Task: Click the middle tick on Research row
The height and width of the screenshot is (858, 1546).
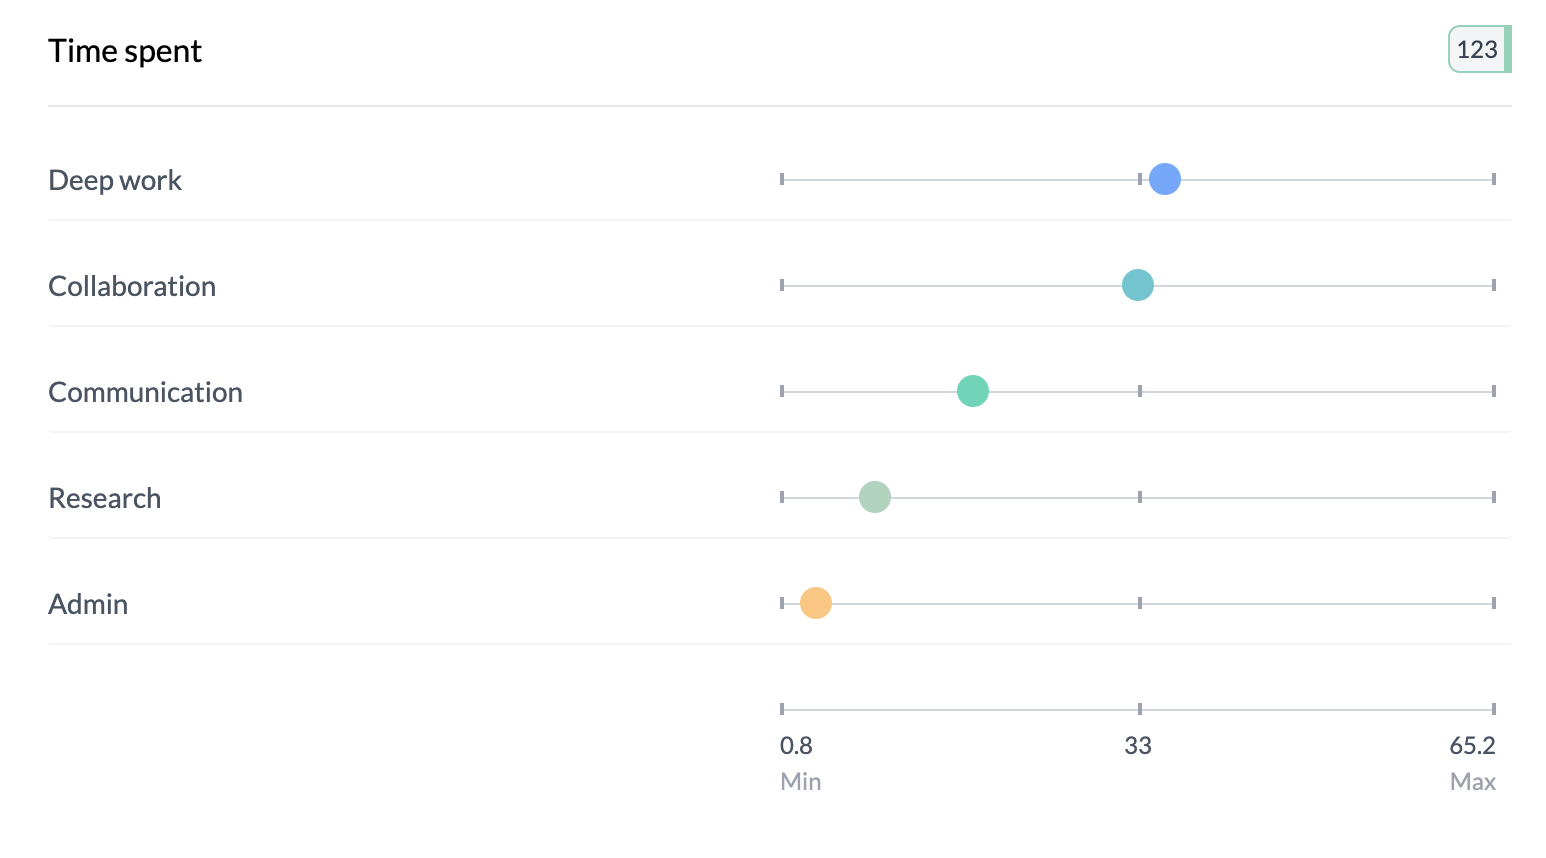Action: coord(1140,497)
